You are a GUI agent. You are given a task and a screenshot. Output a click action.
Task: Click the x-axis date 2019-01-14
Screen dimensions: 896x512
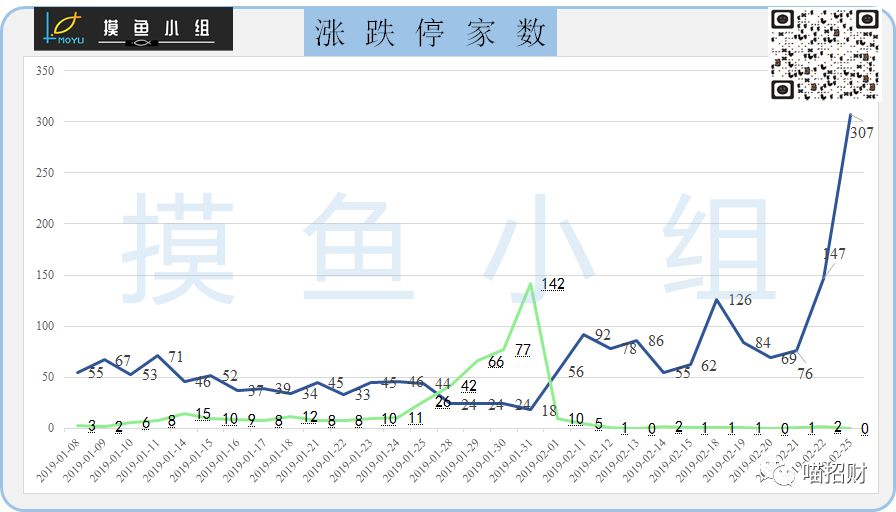point(163,460)
